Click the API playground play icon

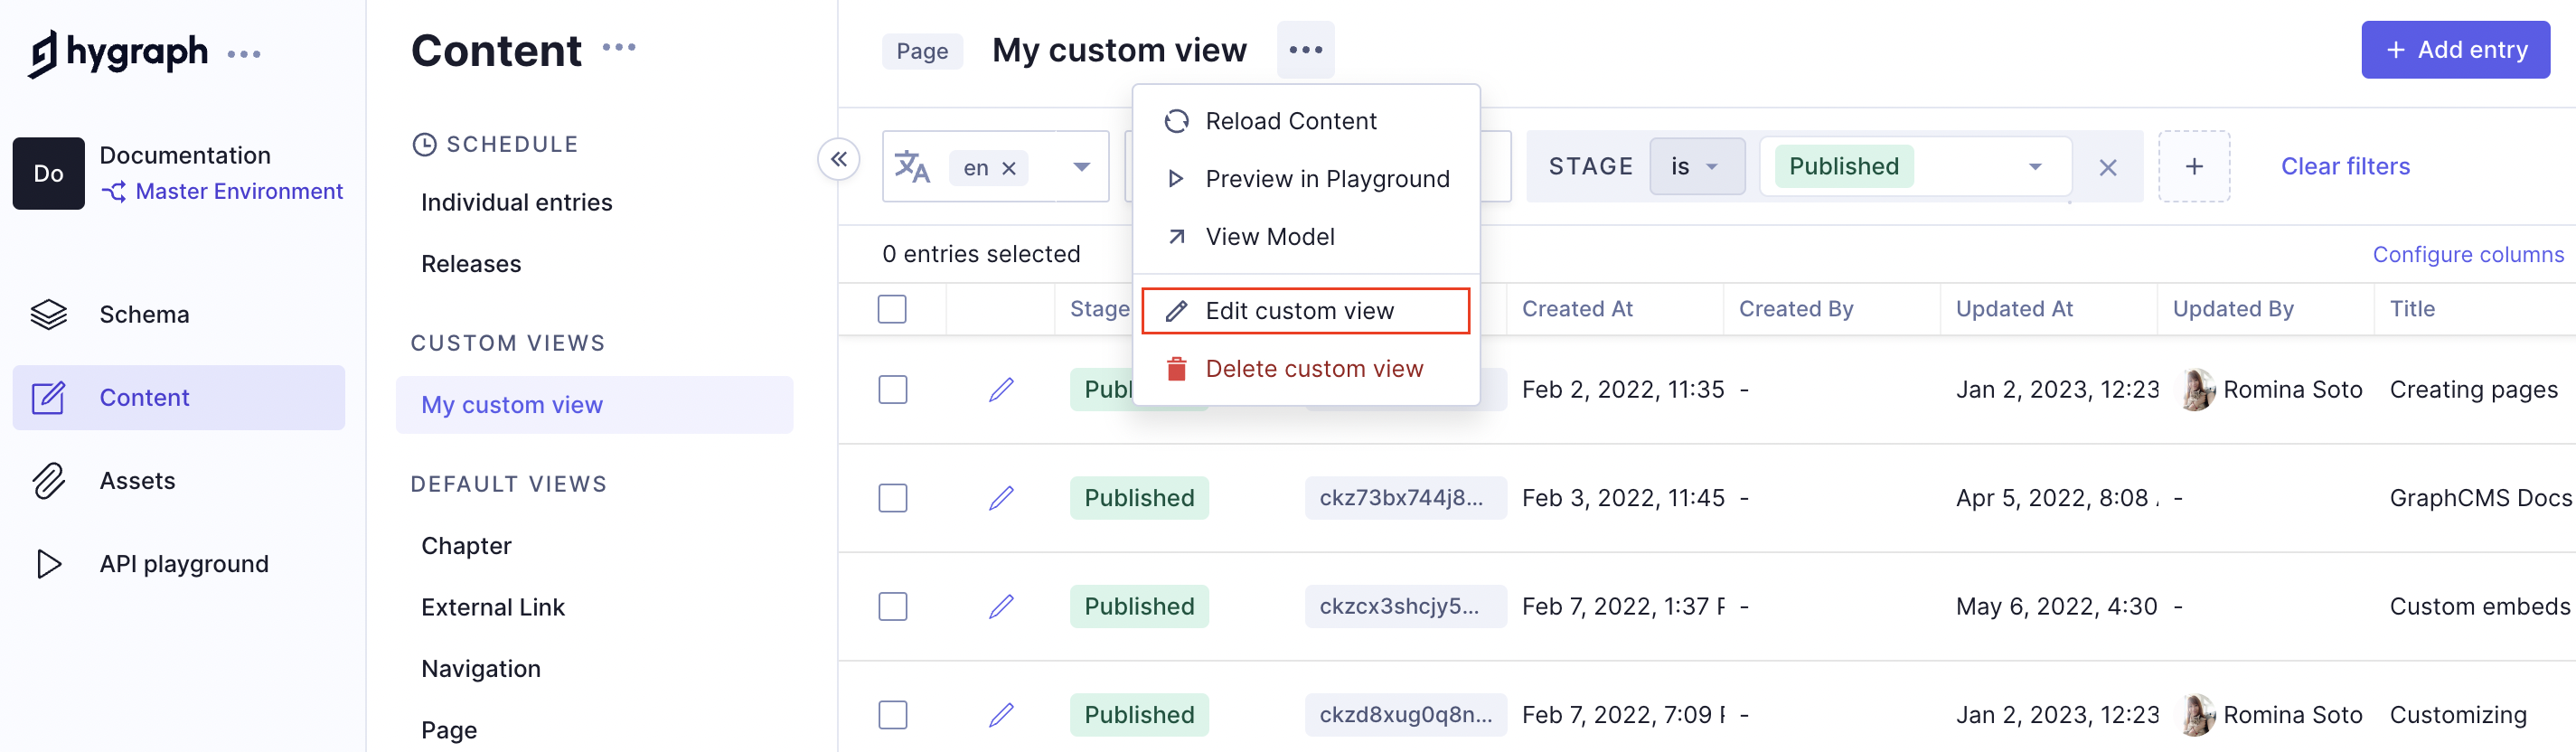pyautogui.click(x=48, y=564)
